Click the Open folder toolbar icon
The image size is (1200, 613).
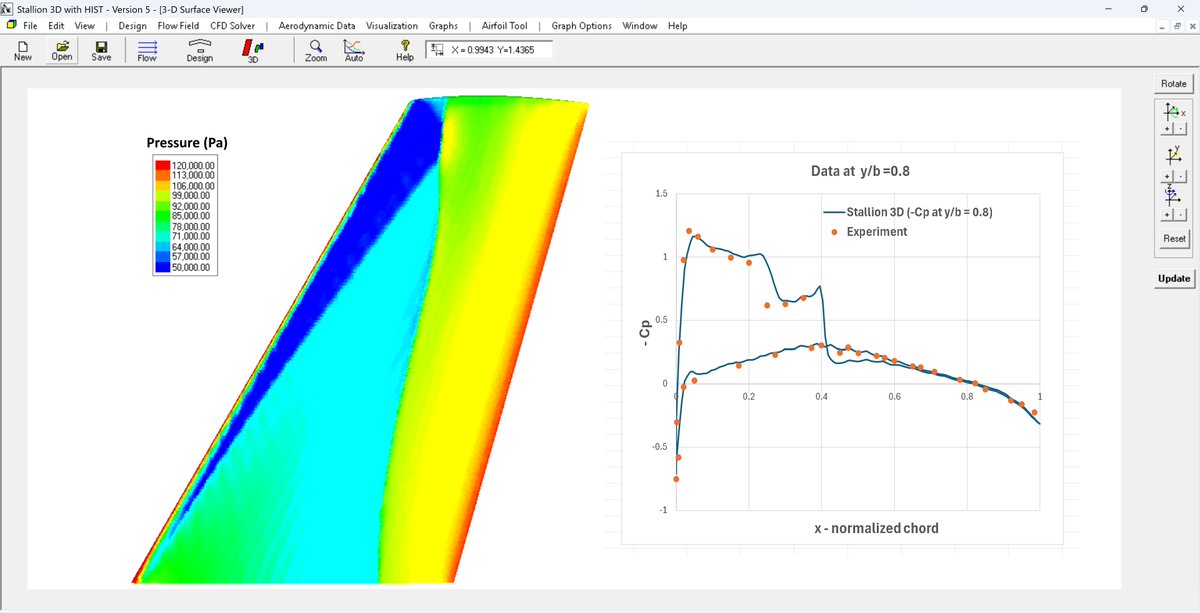(62, 51)
